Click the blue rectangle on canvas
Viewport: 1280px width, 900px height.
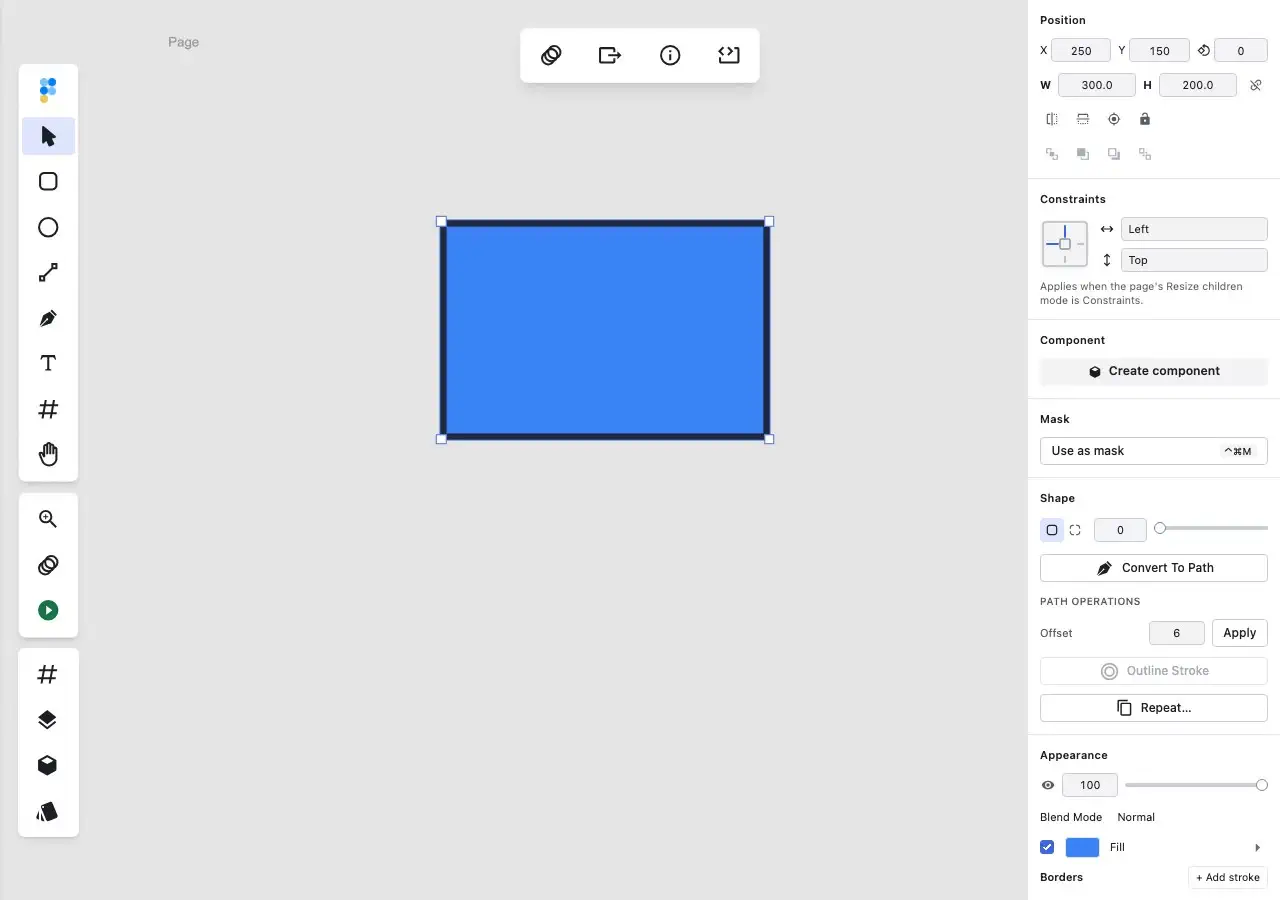point(605,330)
